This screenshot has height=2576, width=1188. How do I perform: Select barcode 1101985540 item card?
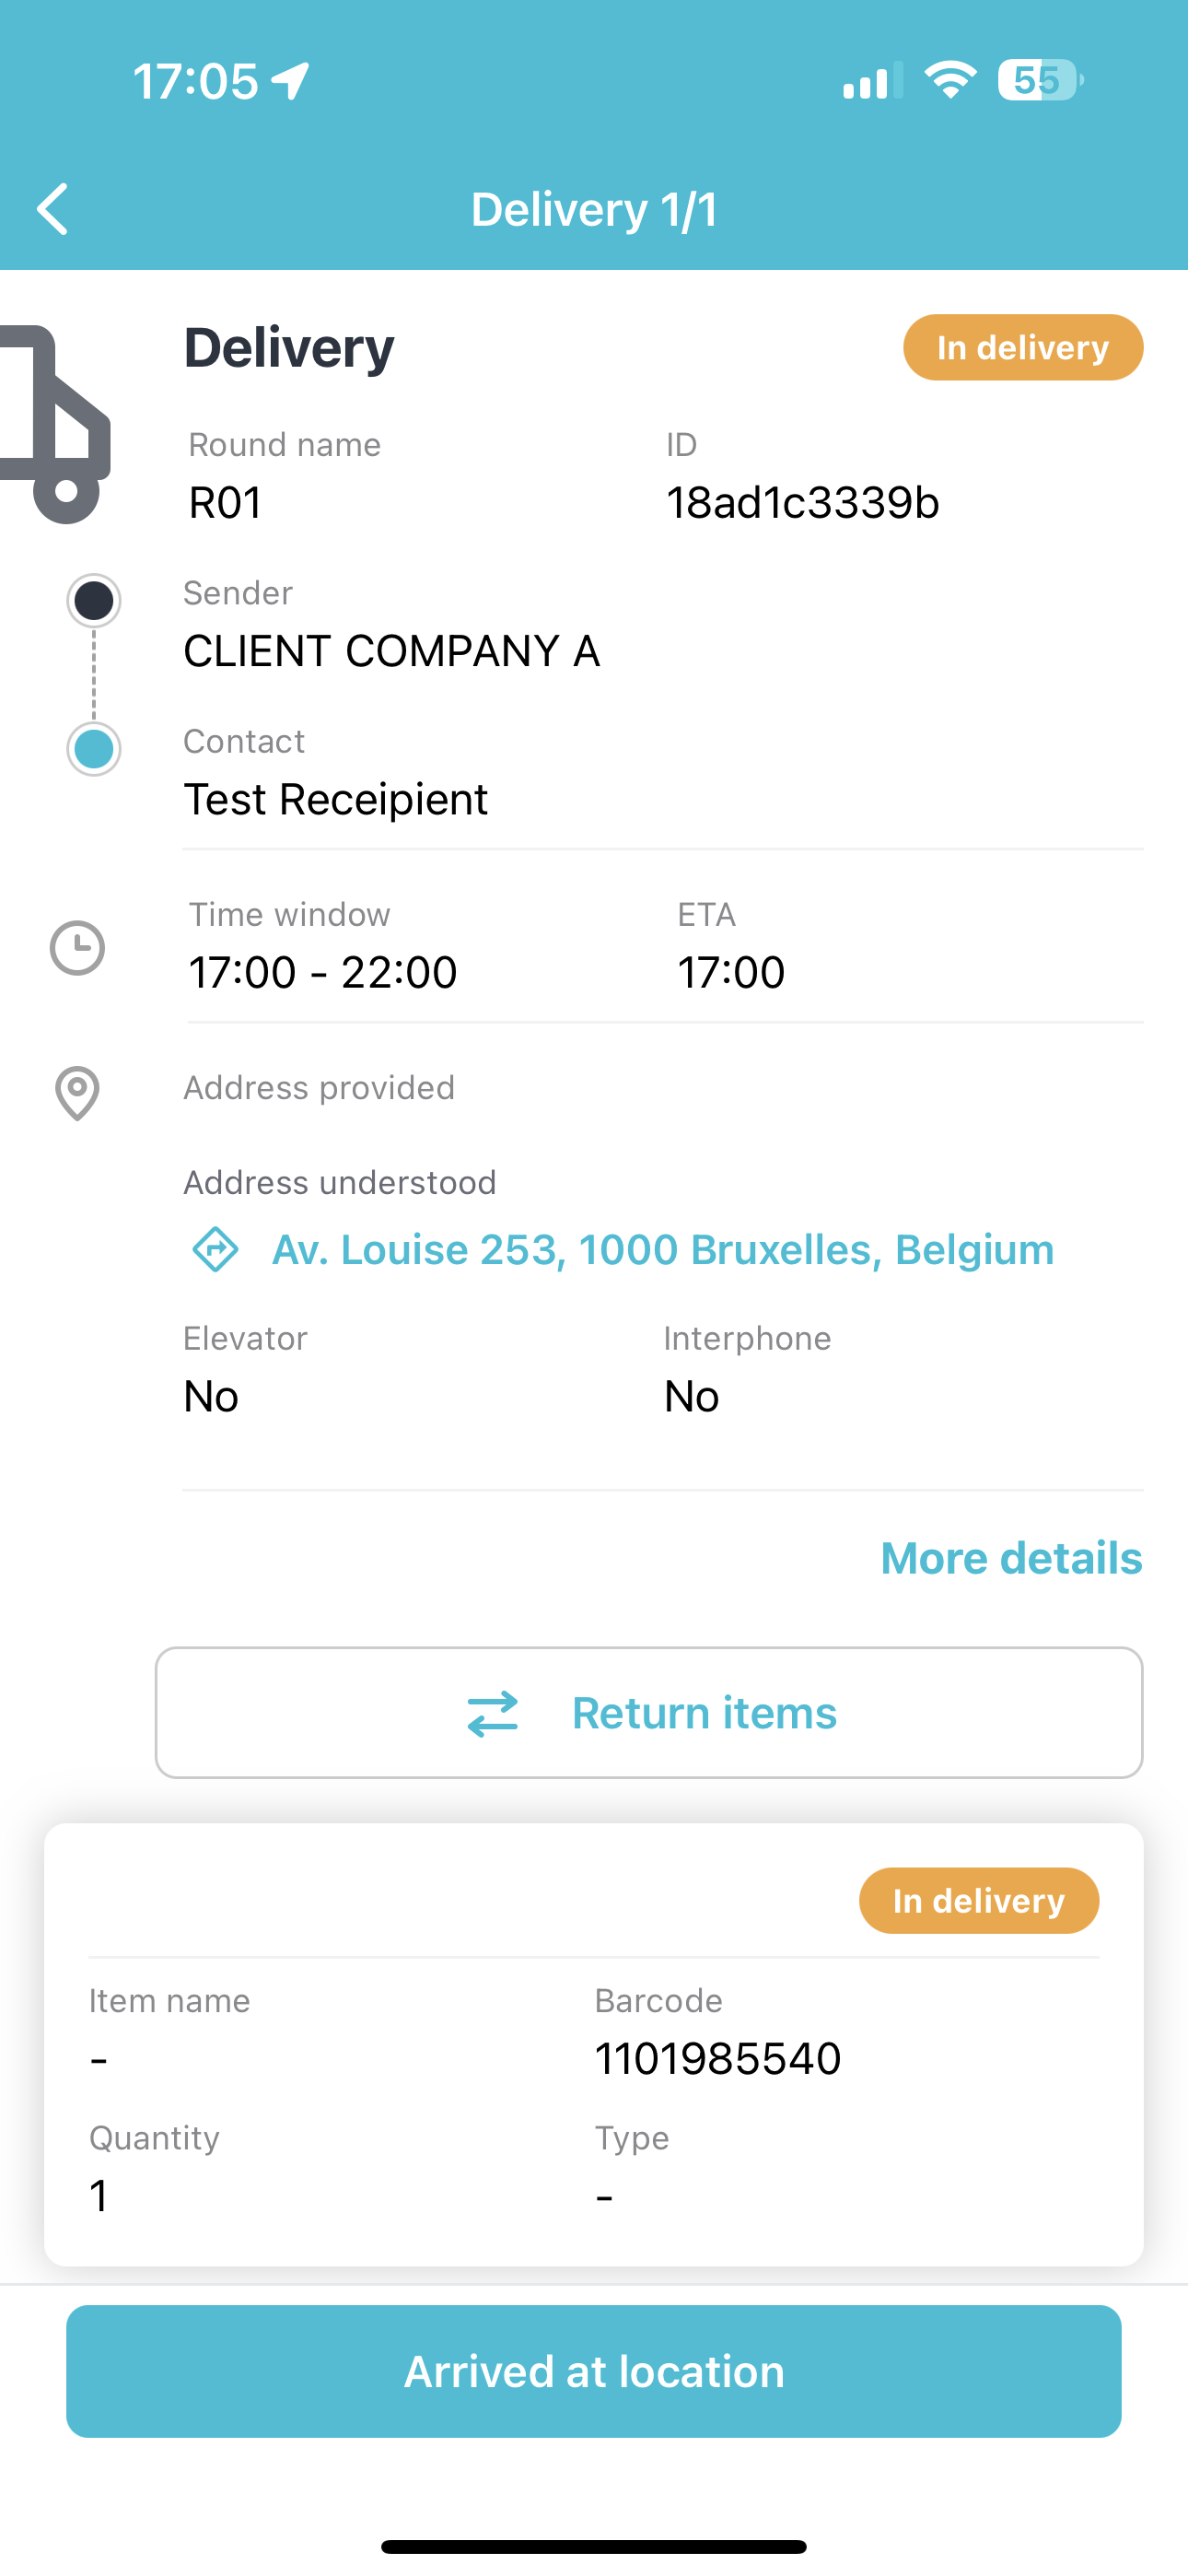coord(594,2044)
